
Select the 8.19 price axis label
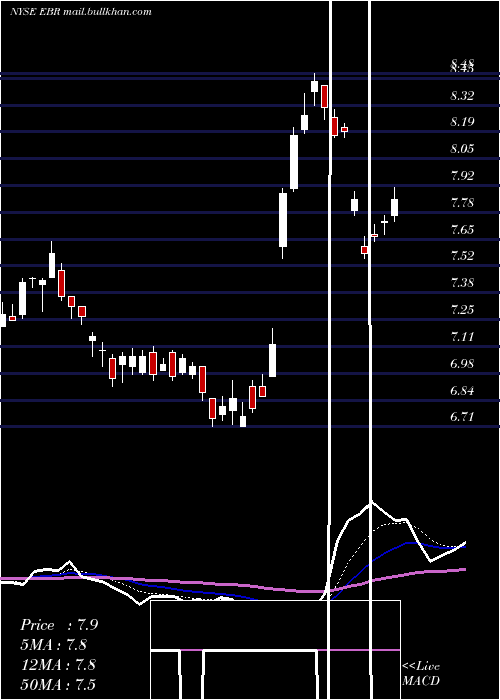pyautogui.click(x=462, y=122)
